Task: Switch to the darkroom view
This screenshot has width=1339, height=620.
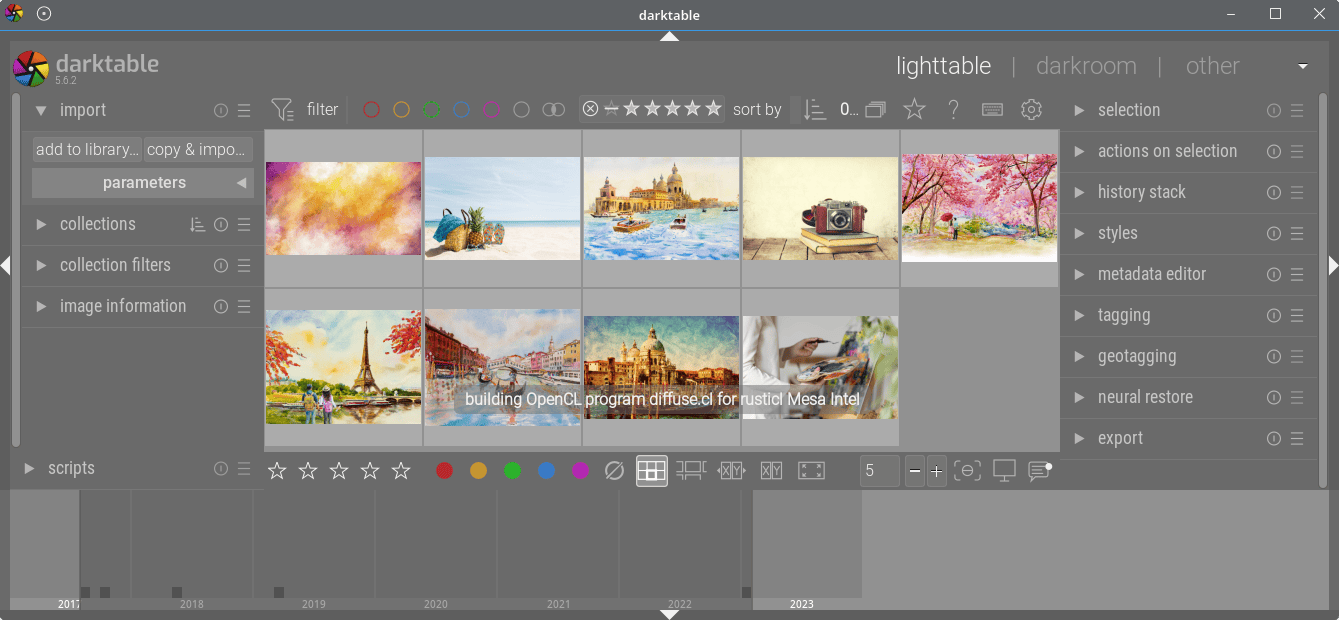Action: 1086,66
